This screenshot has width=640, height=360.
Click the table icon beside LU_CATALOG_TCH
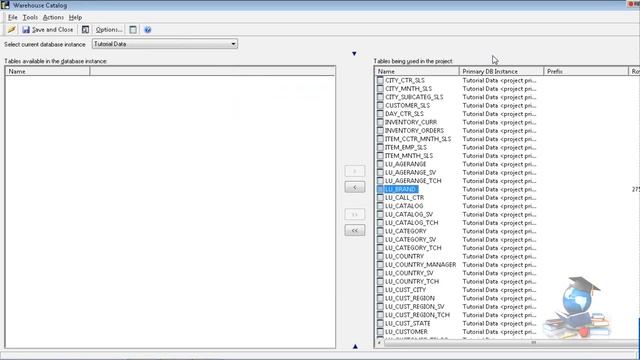(x=380, y=223)
